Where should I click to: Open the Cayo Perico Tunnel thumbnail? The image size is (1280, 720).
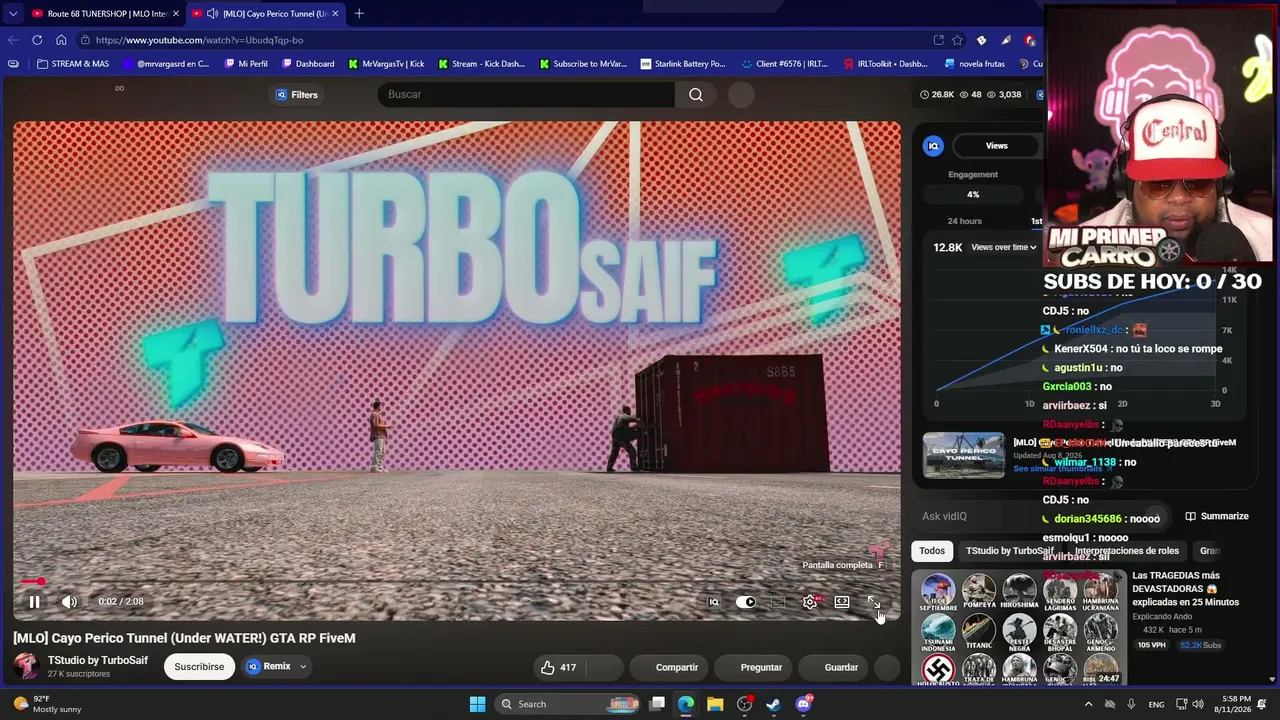click(963, 455)
